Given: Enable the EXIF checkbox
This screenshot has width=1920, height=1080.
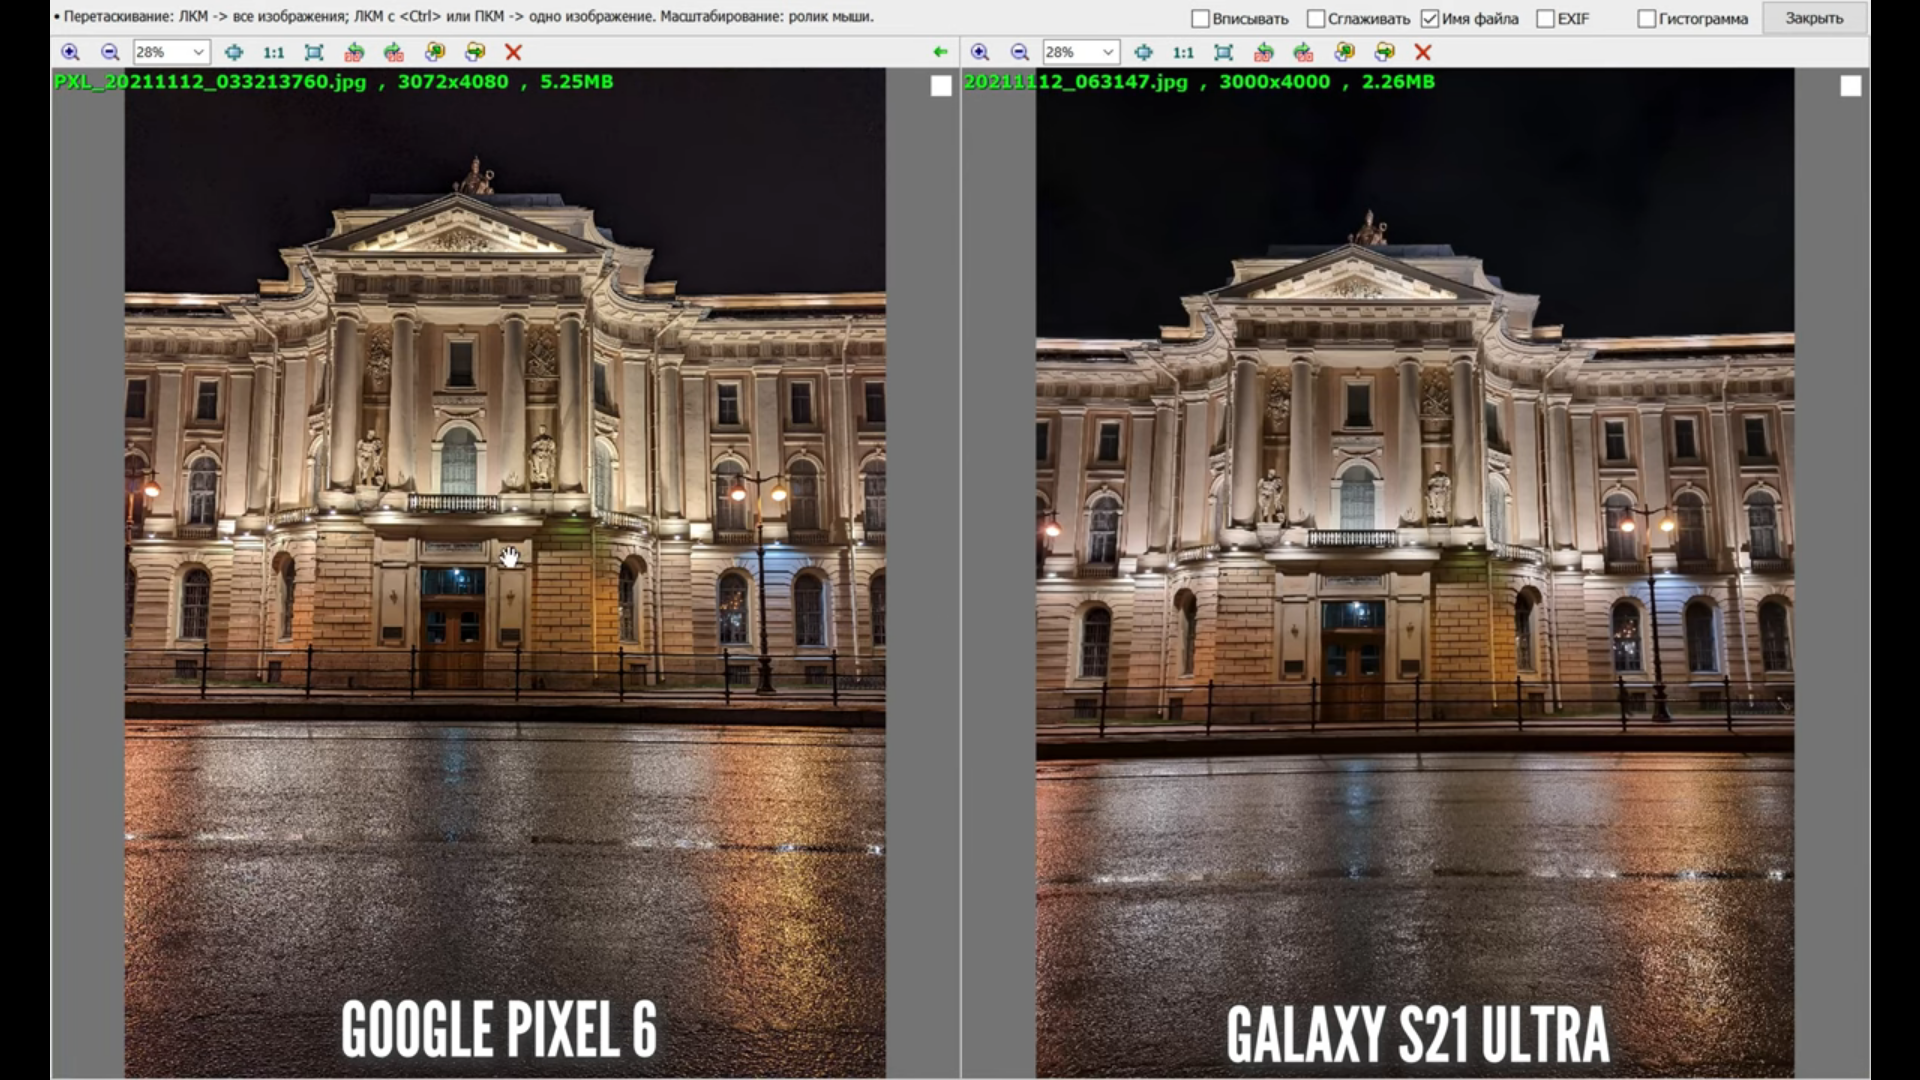Looking at the screenshot, I should 1545,19.
